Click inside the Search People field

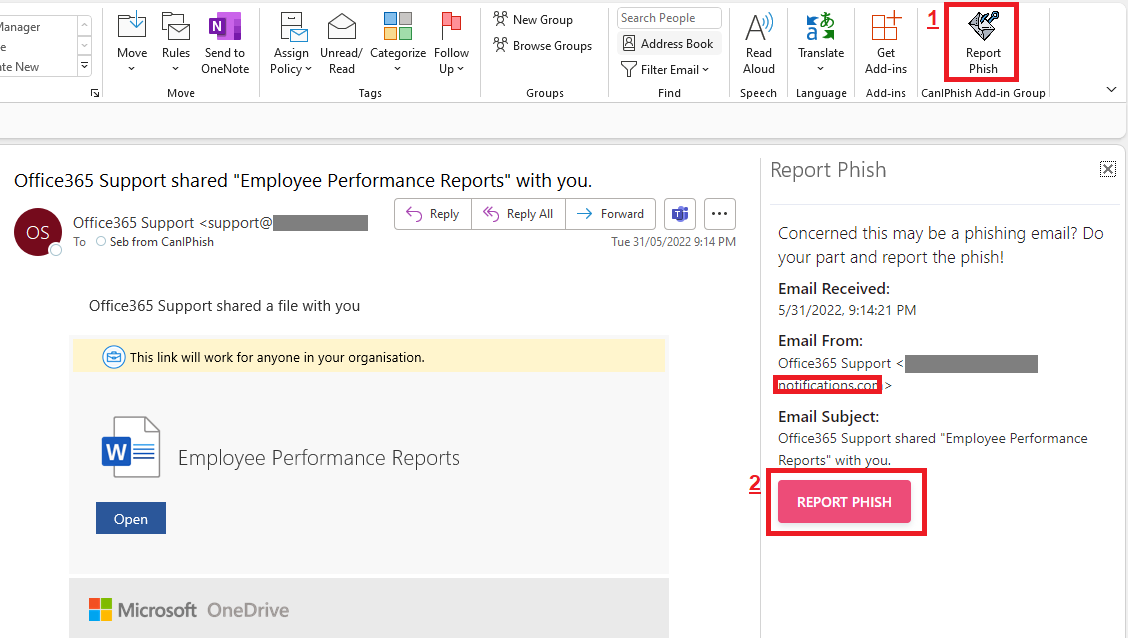tap(668, 17)
